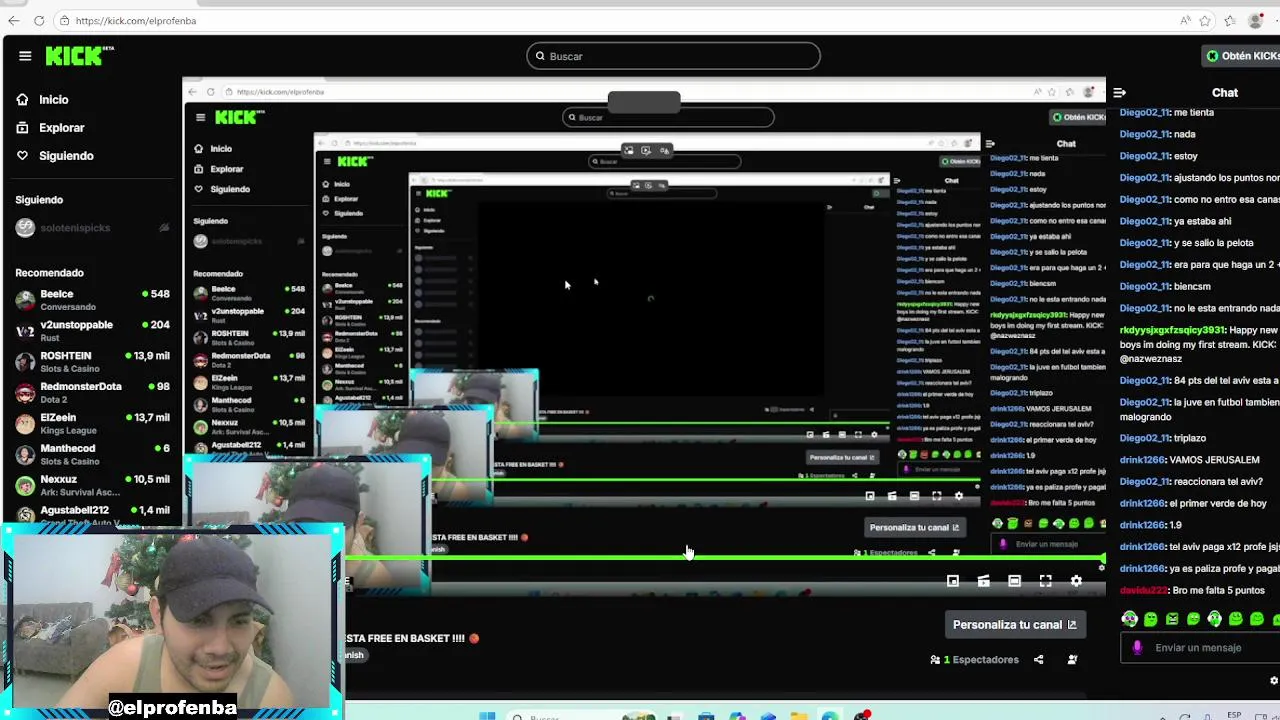Focus the Buscar search field

[673, 56]
